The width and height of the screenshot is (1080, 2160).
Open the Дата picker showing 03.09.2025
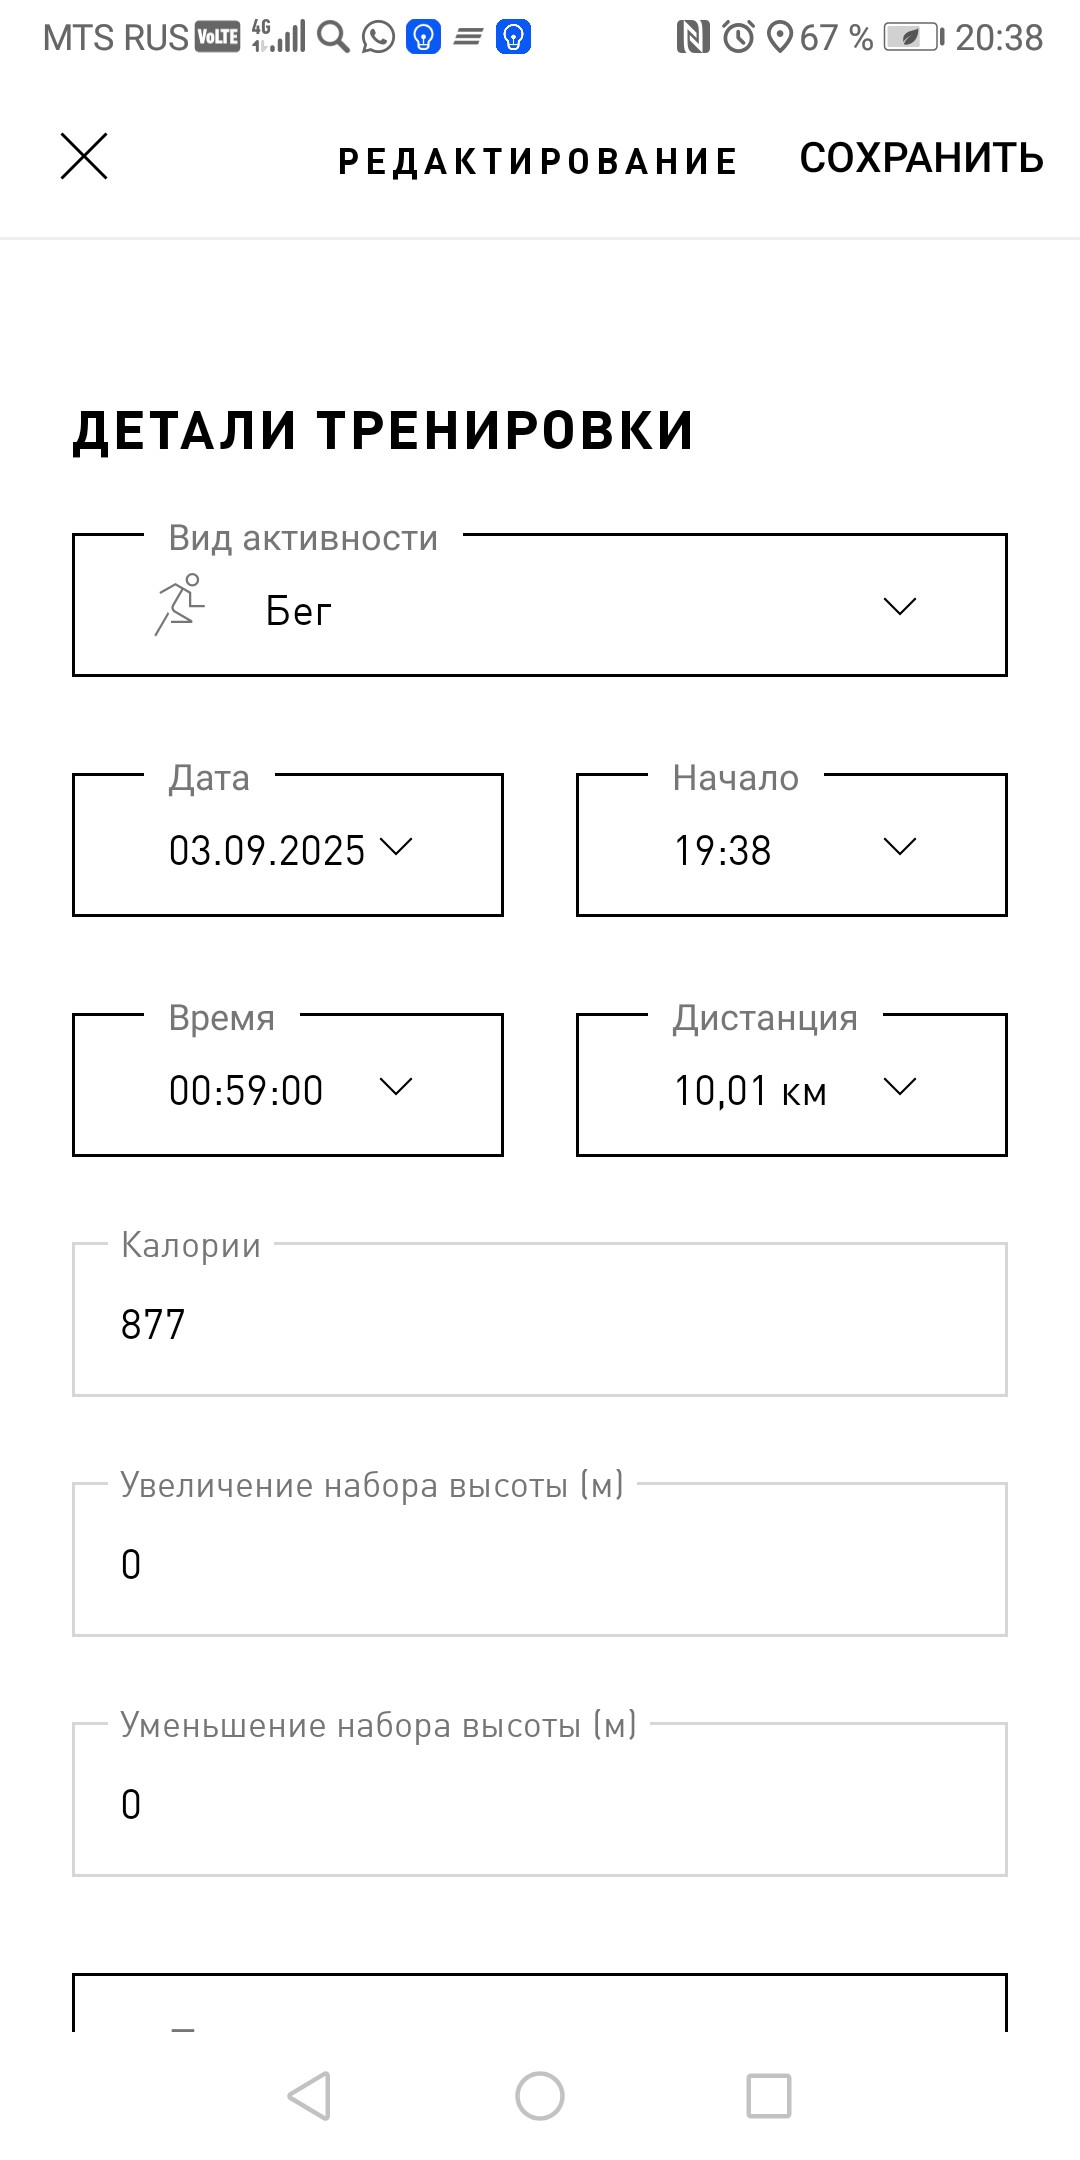pos(288,845)
